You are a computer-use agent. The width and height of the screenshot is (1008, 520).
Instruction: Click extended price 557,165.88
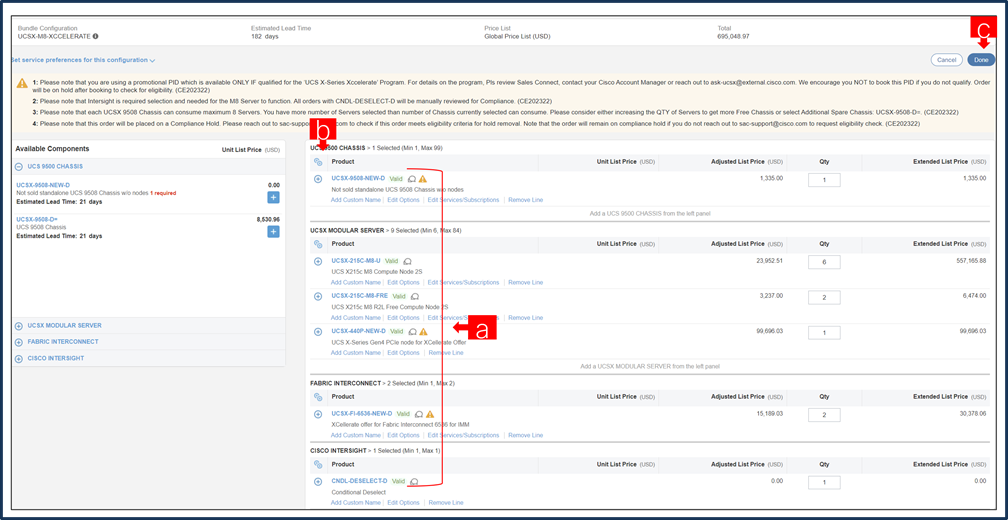coord(970,260)
